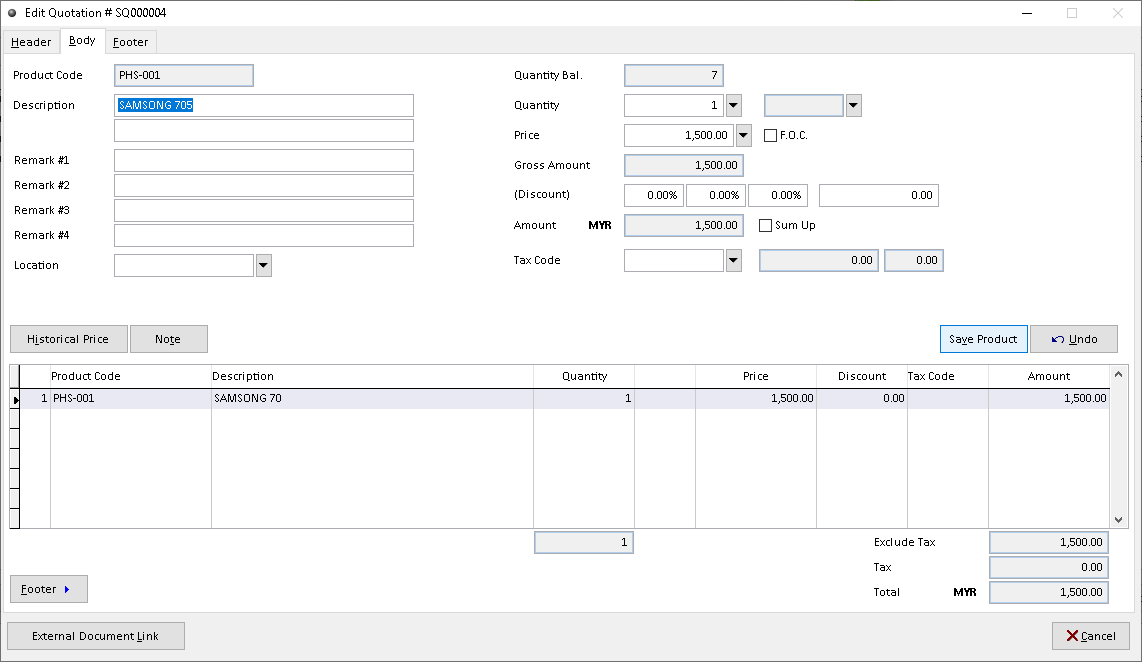Open the Tax Code dropdown
The width and height of the screenshot is (1142, 662).
pyautogui.click(x=733, y=260)
